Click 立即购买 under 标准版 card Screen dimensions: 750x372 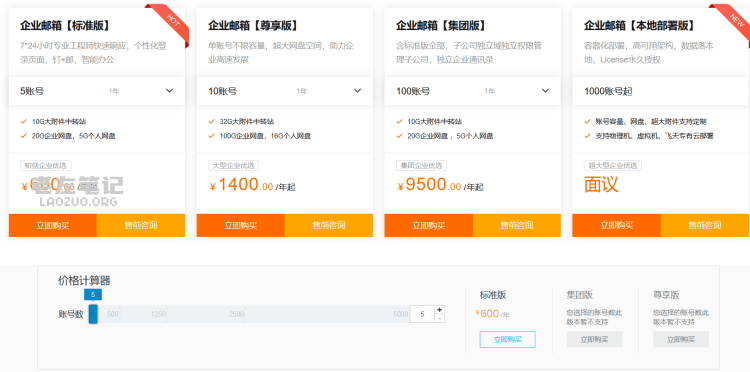click(53, 225)
